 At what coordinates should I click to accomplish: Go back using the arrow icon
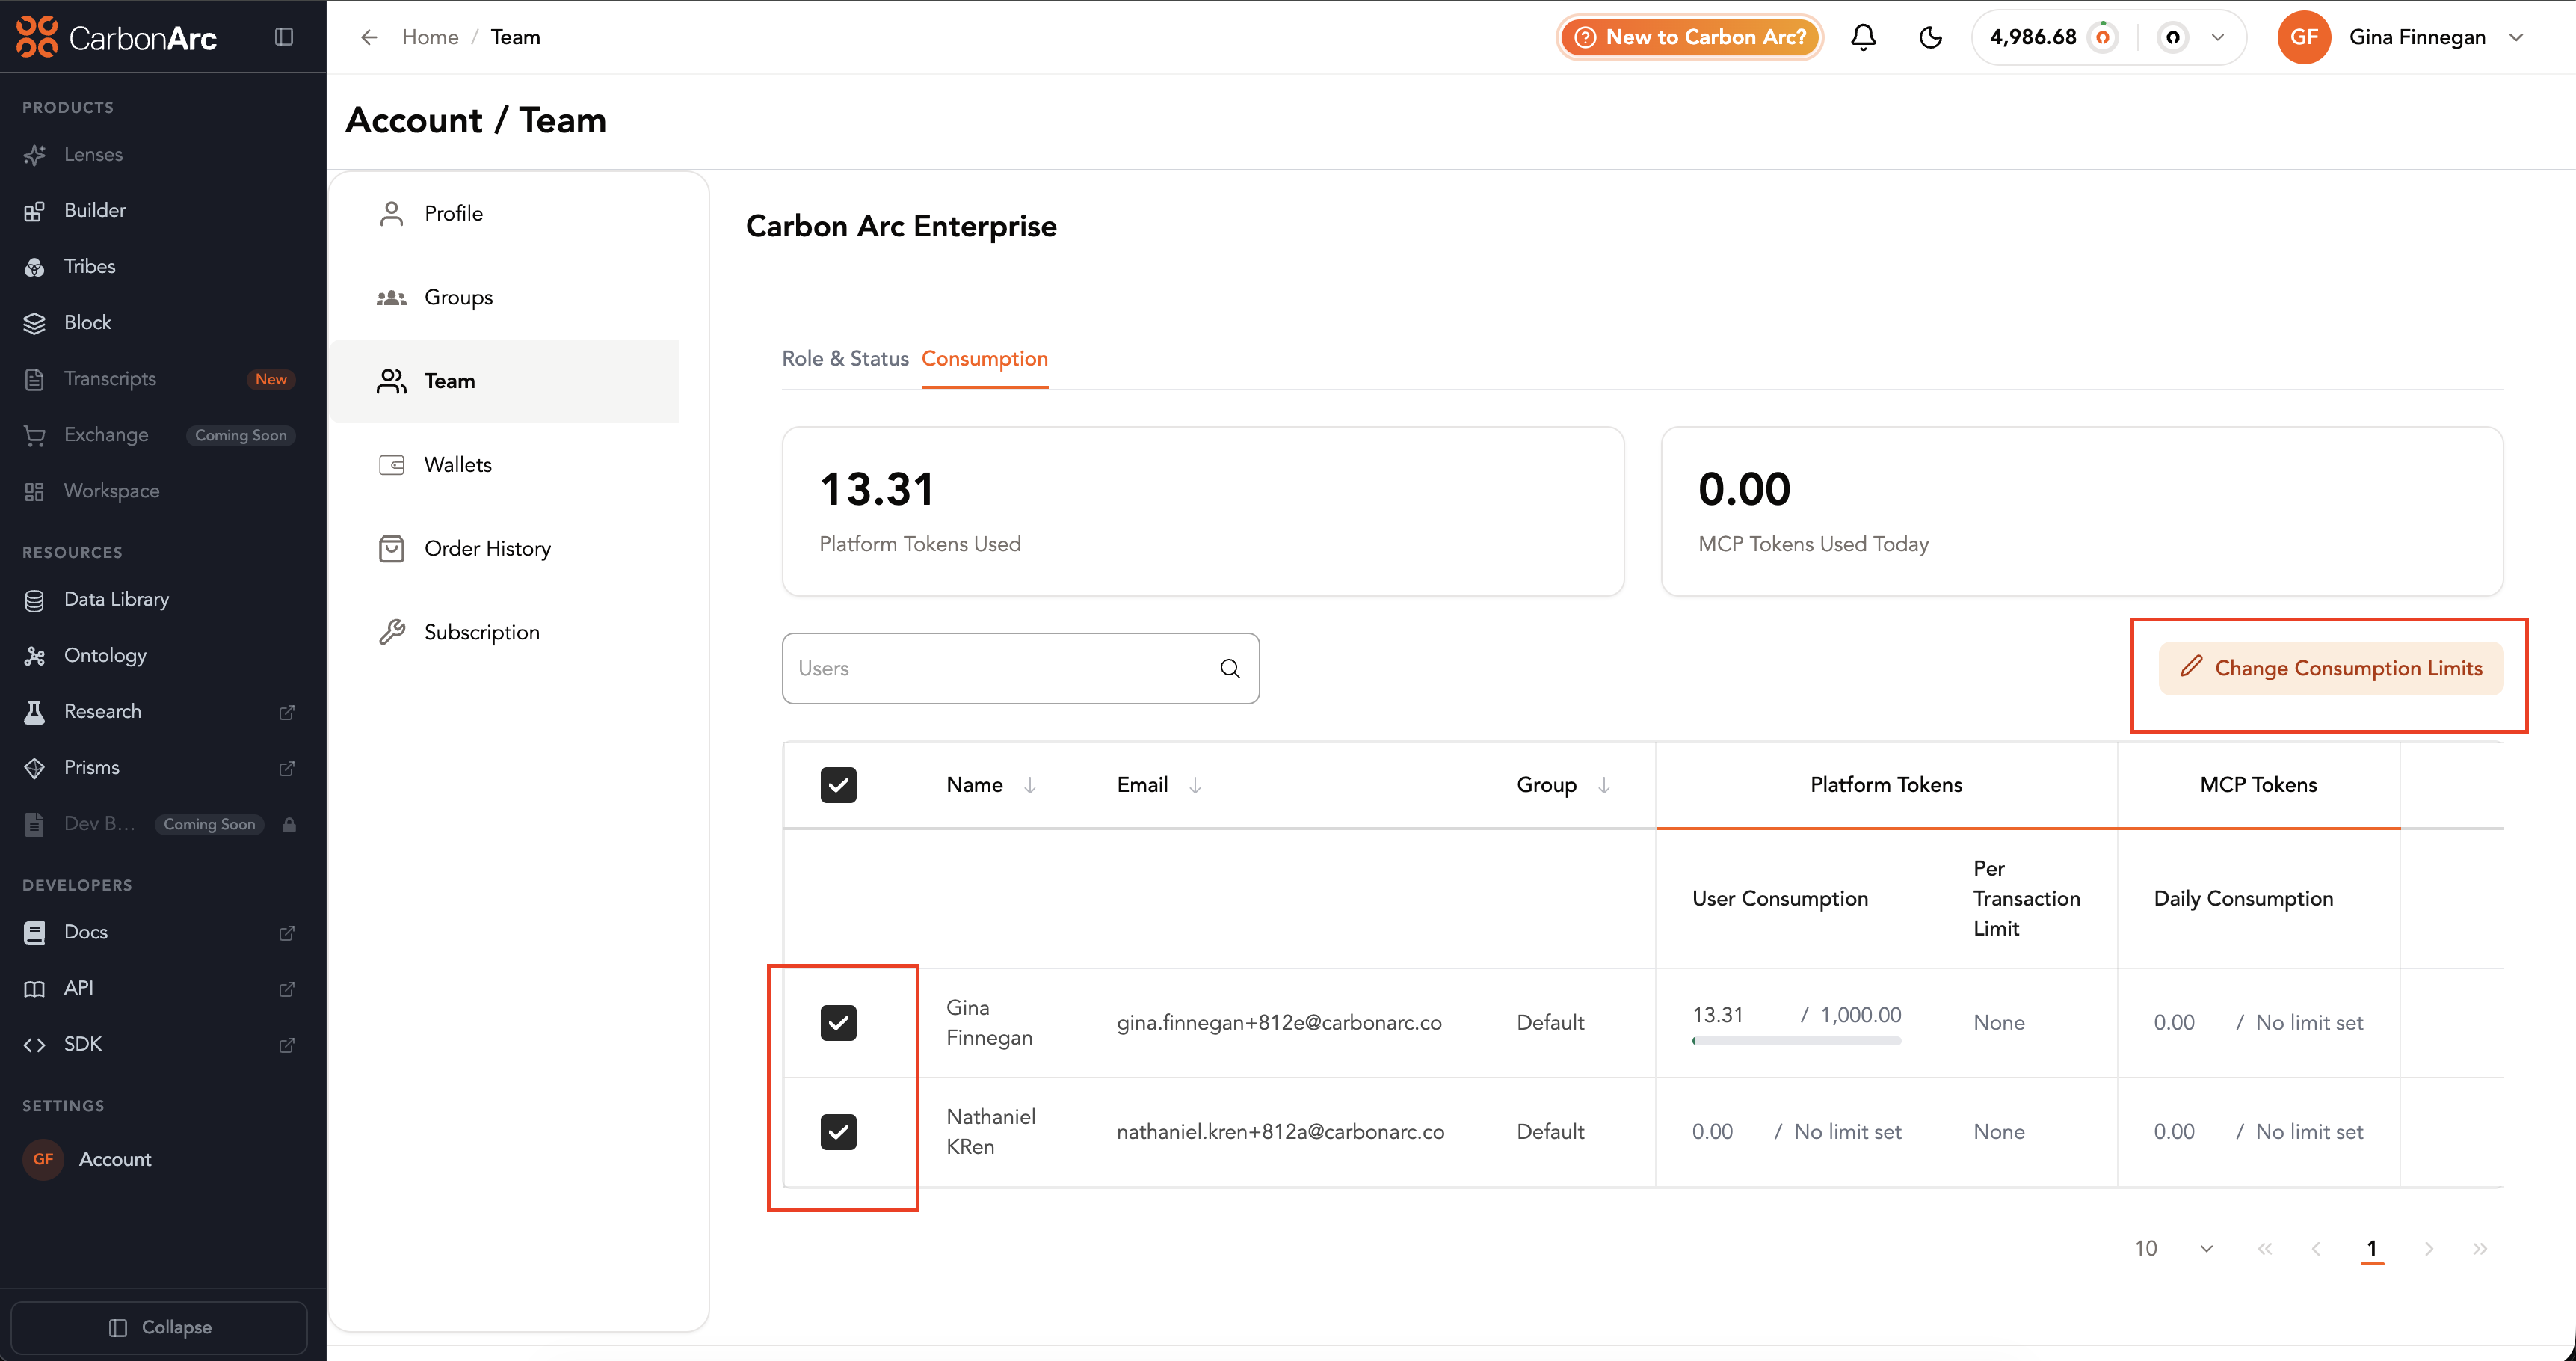369,37
